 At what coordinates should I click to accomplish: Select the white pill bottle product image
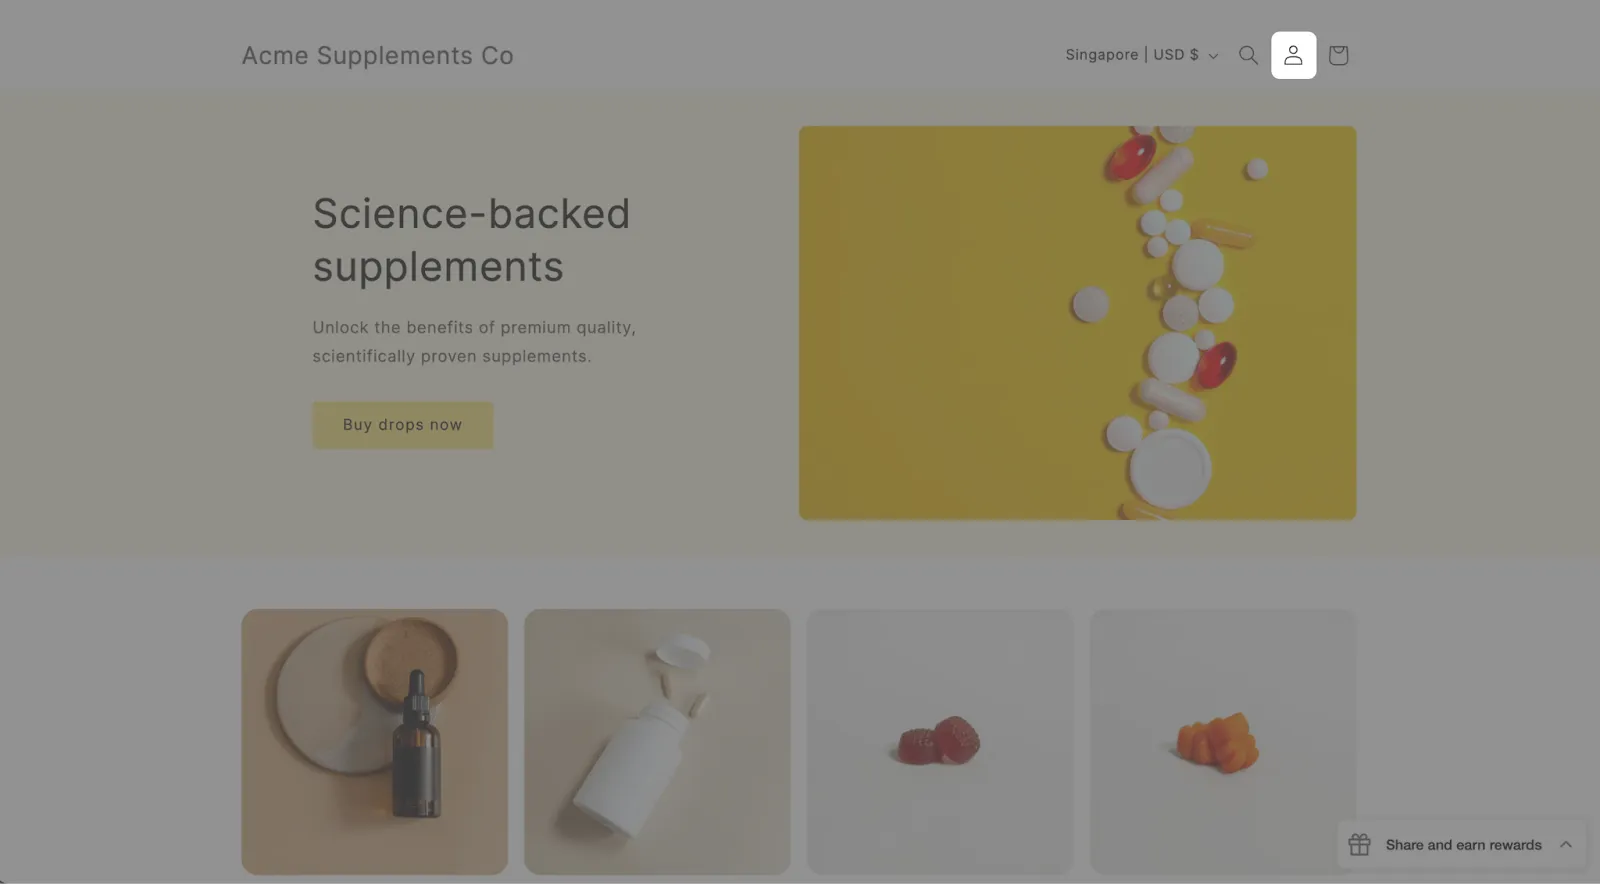(657, 742)
